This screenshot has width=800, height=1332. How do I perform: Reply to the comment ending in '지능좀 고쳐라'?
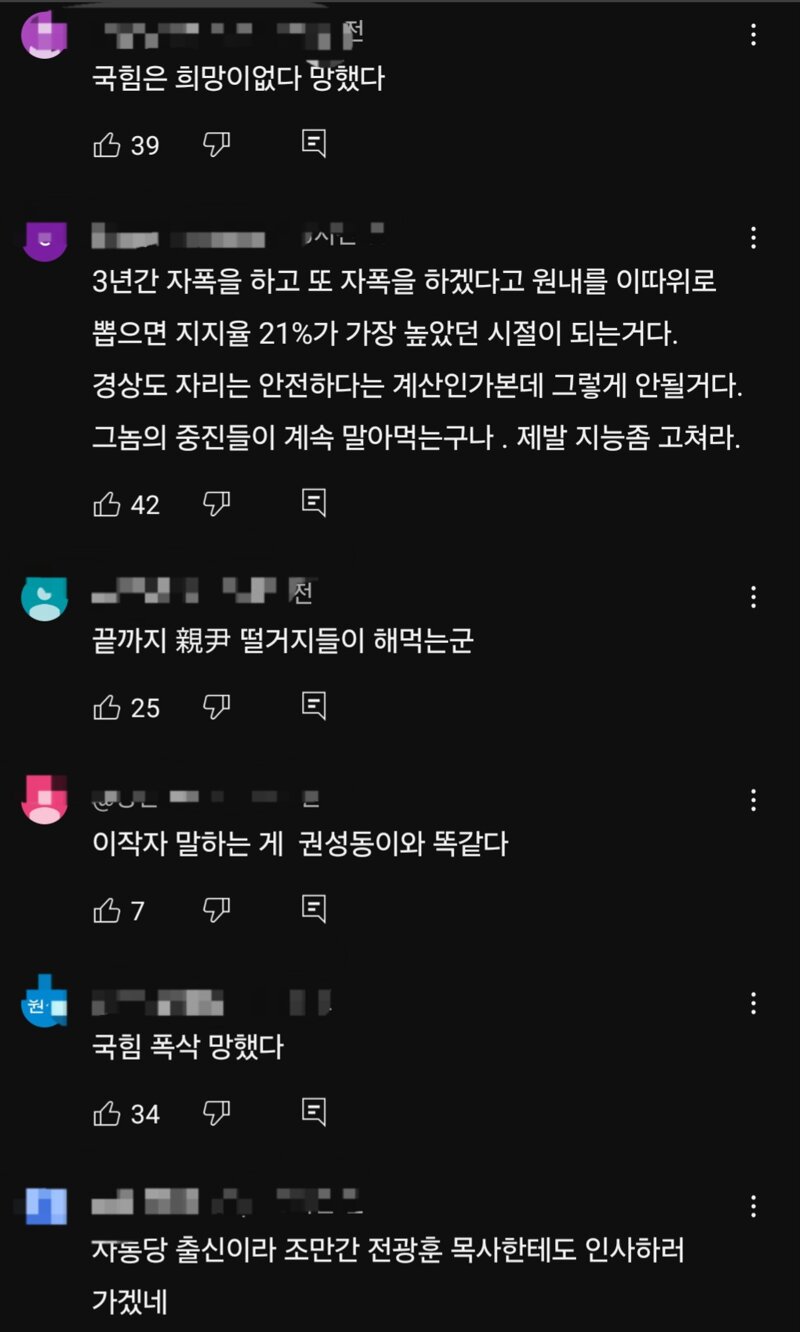(x=314, y=503)
